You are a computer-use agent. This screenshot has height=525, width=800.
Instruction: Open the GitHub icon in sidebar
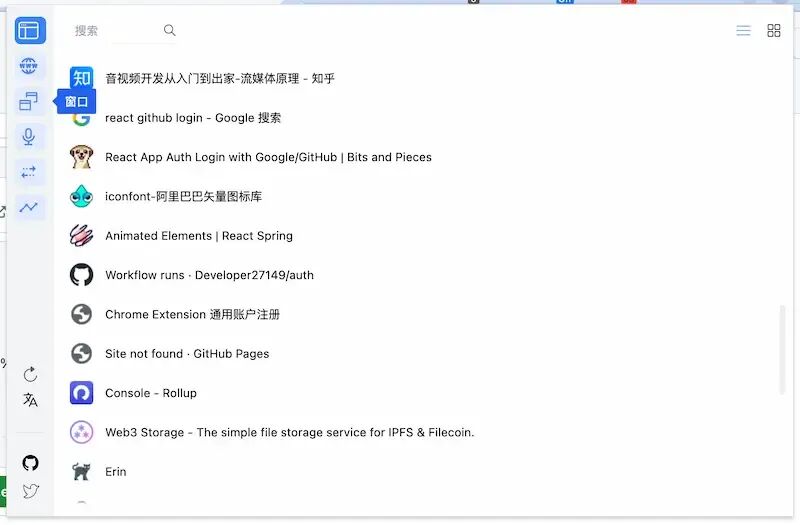[x=31, y=463]
